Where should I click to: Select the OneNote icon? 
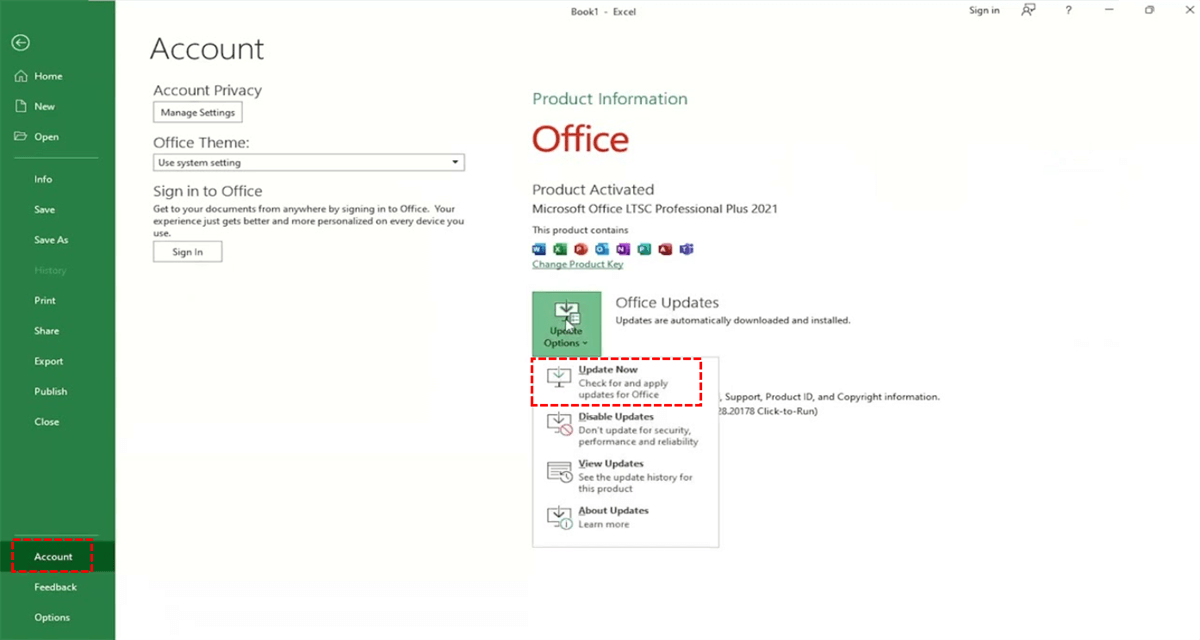(x=623, y=249)
